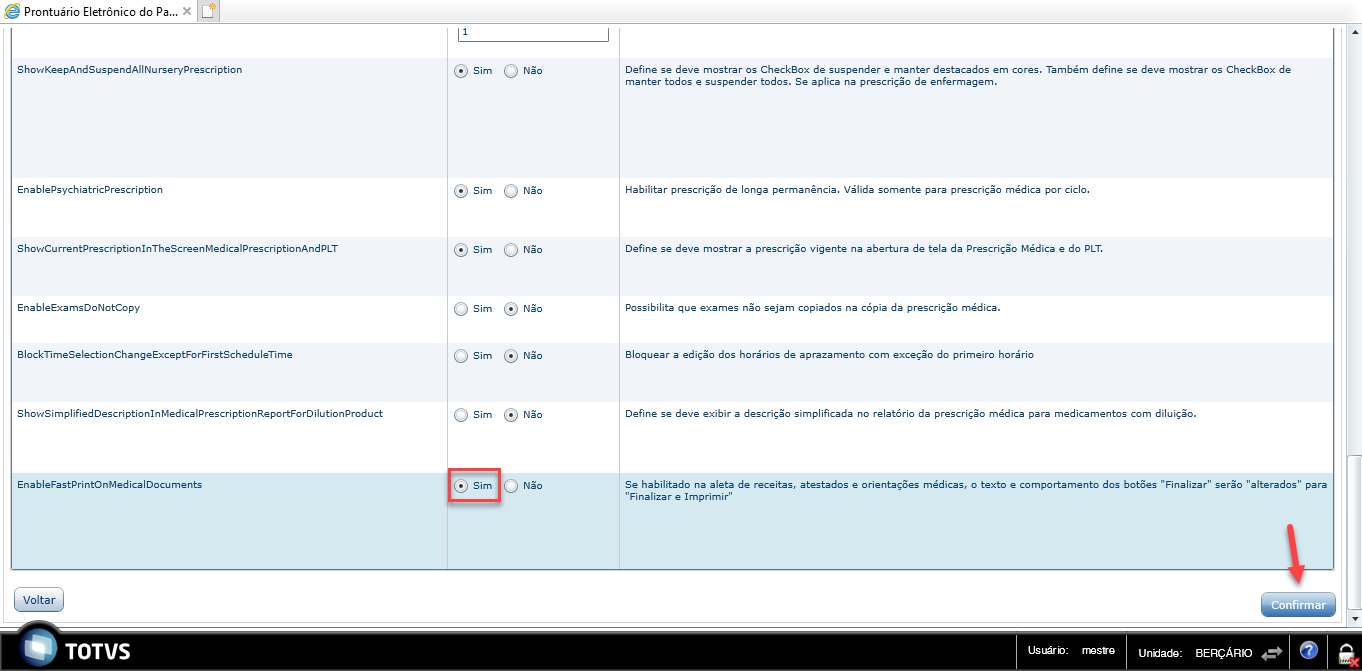Select Não for EnableExamsDoNotCopy
The height and width of the screenshot is (671, 1362).
511,309
